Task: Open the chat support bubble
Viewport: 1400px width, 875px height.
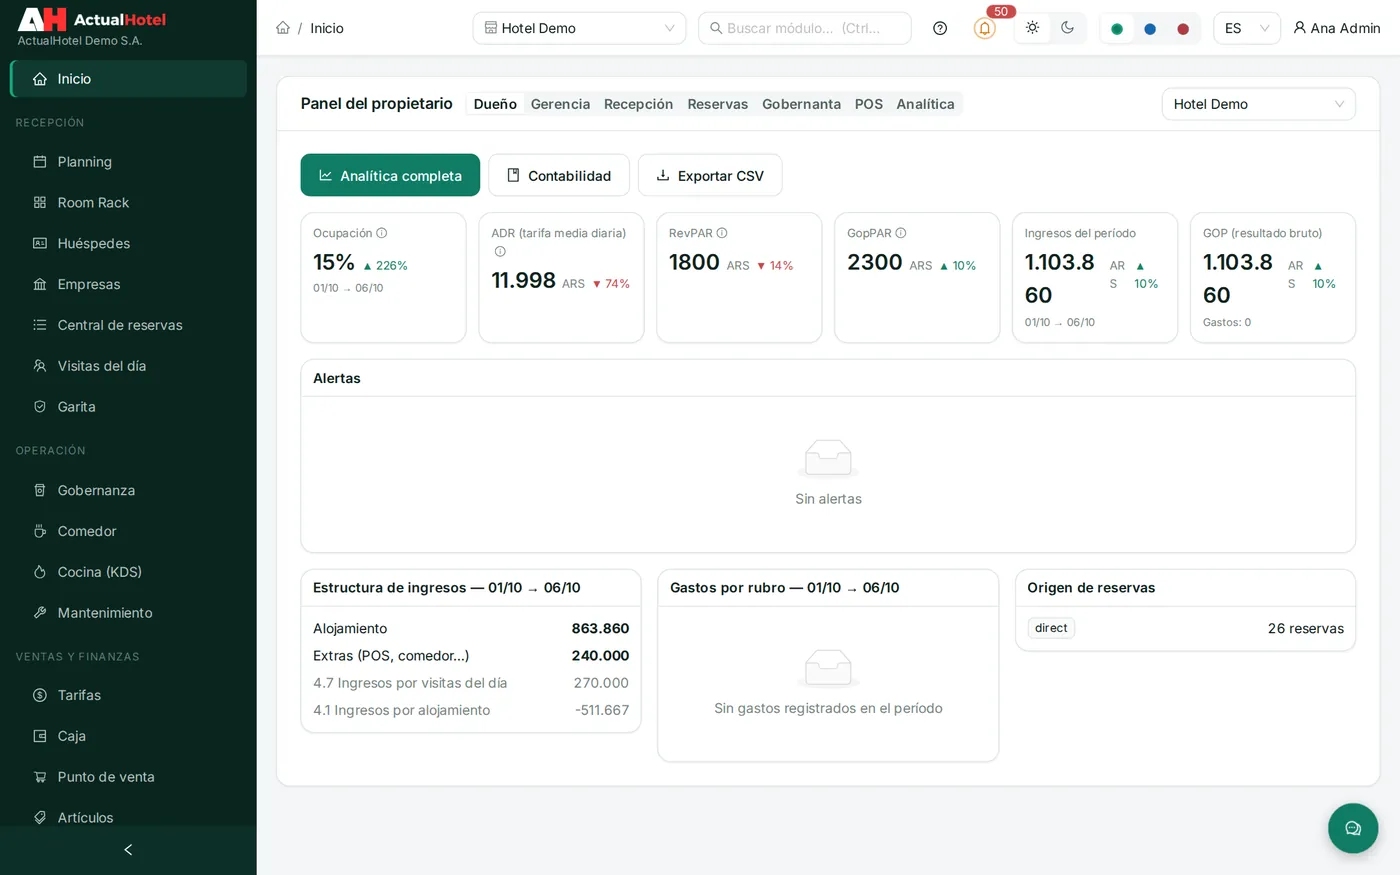Action: click(x=1353, y=828)
